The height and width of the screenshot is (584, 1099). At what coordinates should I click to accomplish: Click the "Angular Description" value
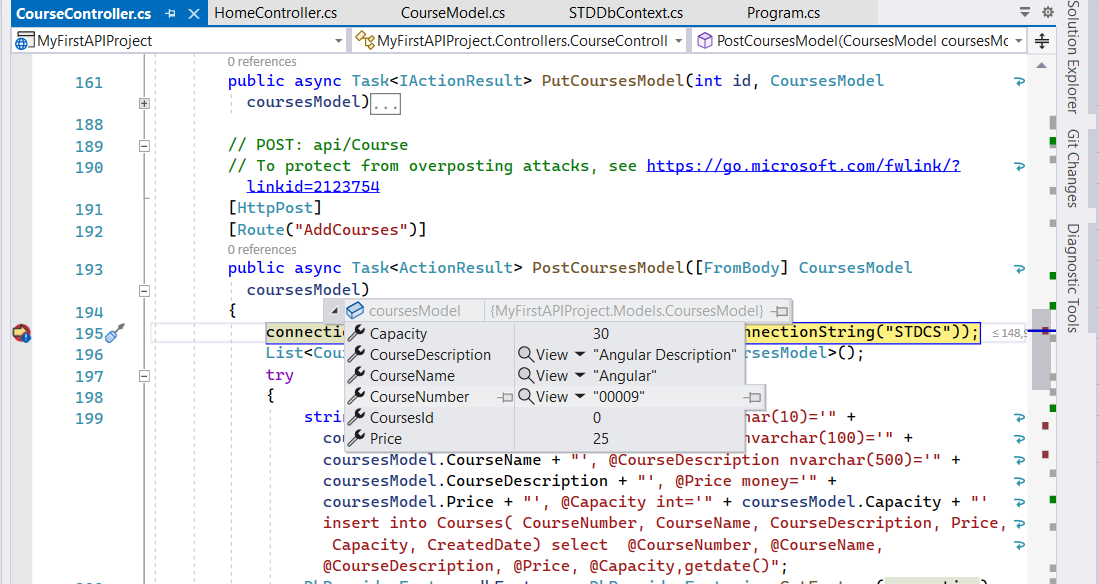pos(664,355)
